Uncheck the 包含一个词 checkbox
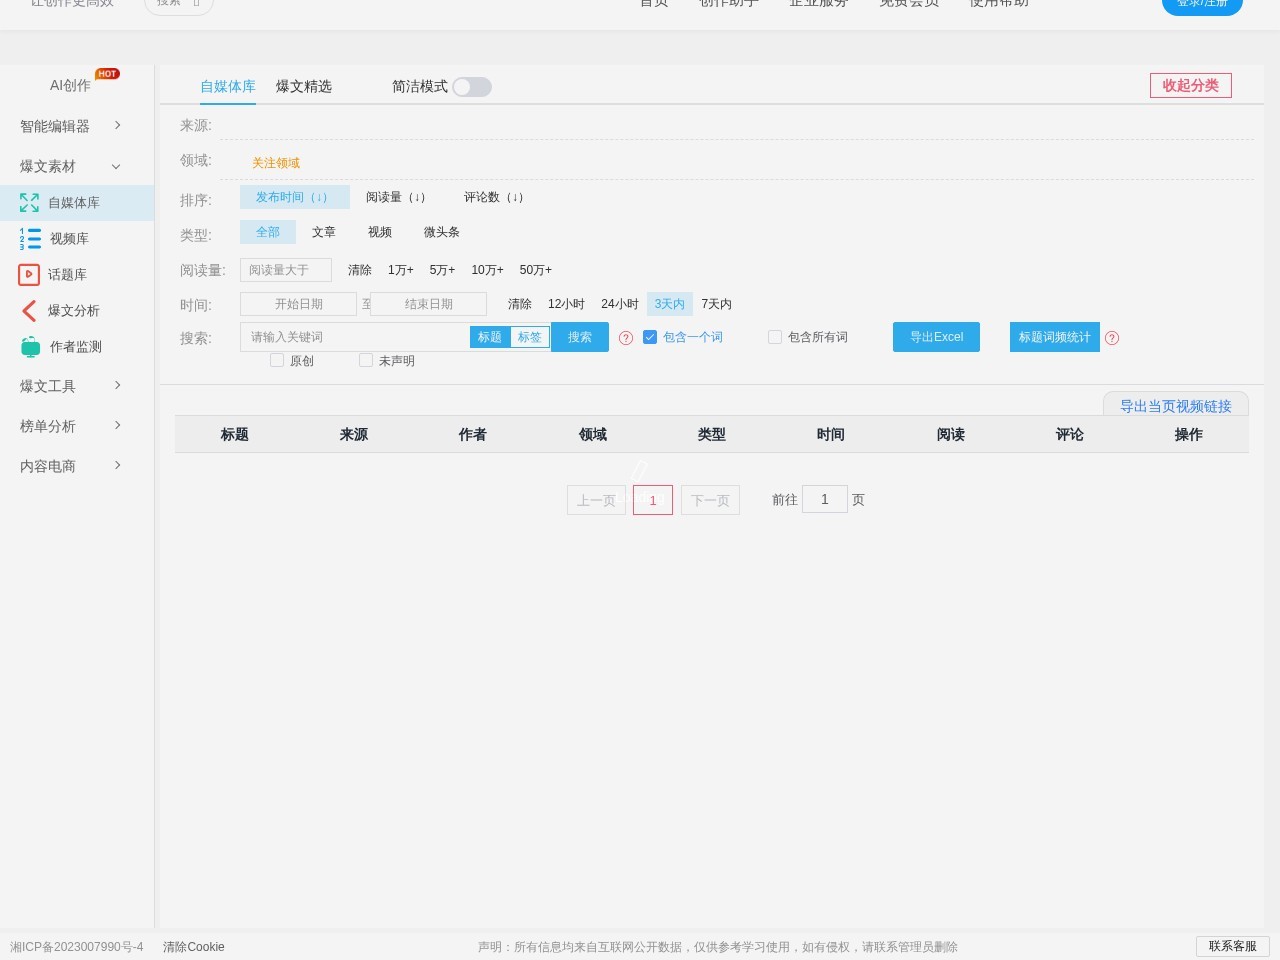1280x960 pixels. (650, 337)
